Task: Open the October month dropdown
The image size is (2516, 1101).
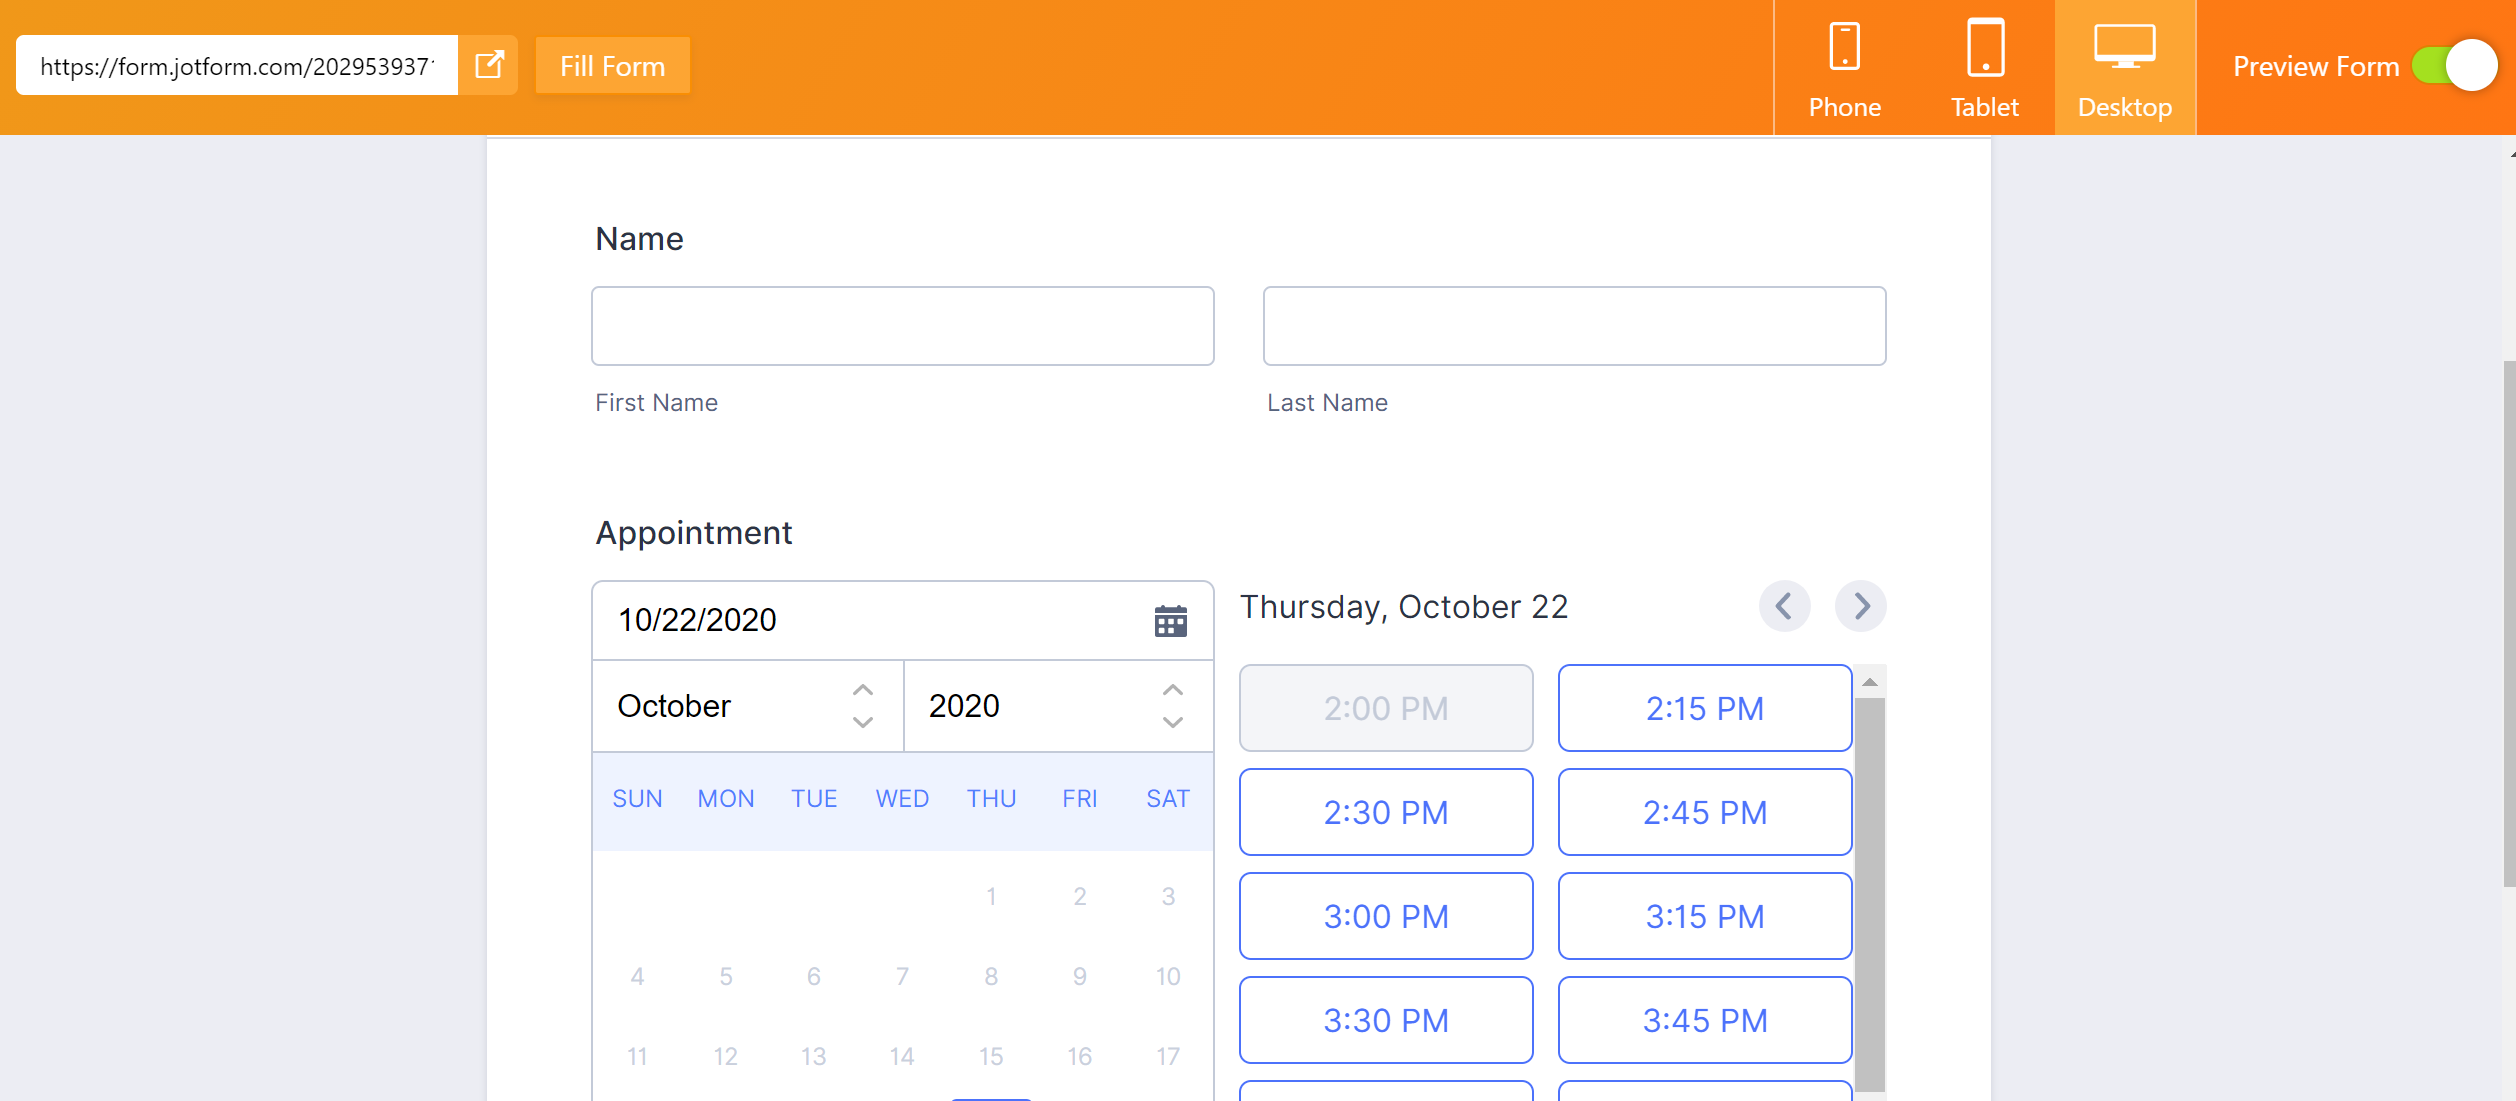Action: pos(747,706)
